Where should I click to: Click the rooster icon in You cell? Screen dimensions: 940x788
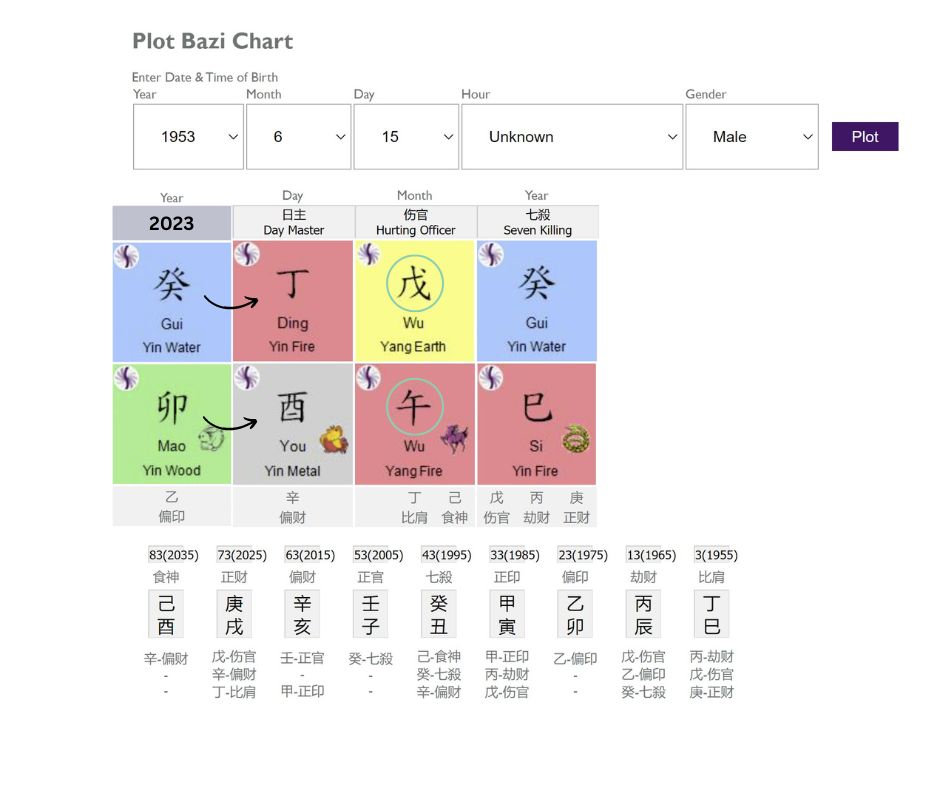point(334,440)
